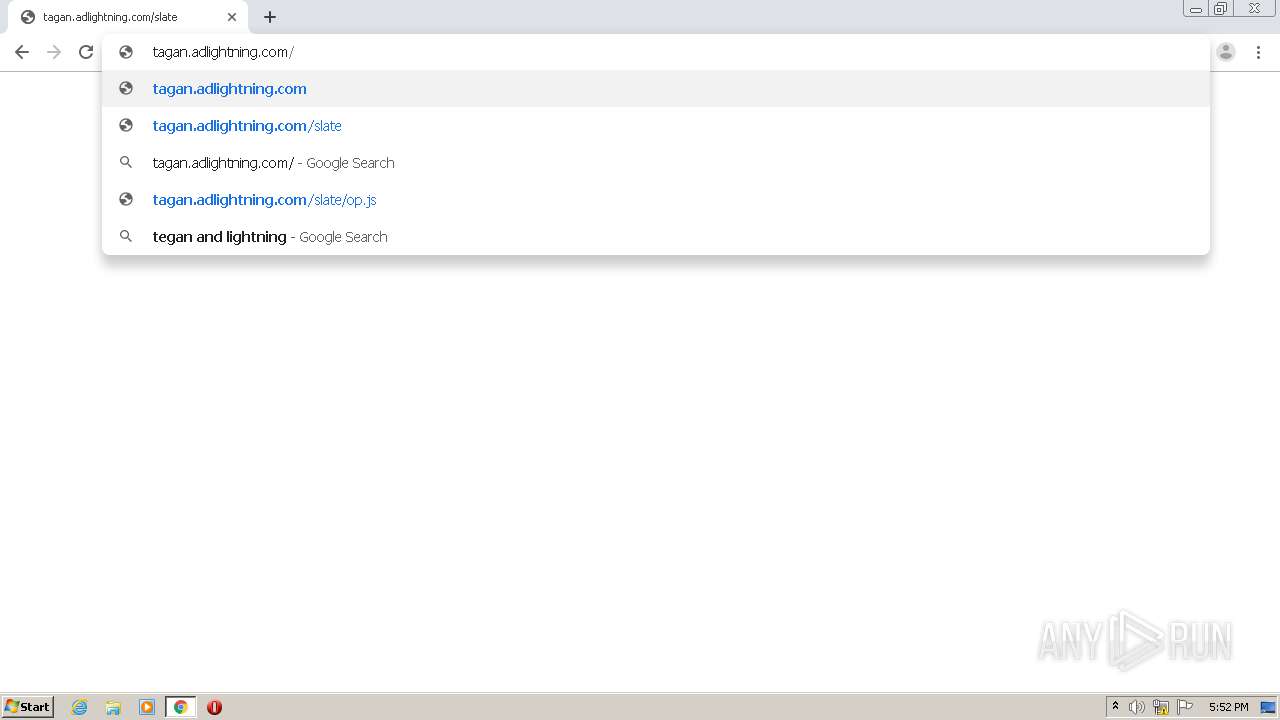Click the site info globe in address bar

(x=126, y=52)
